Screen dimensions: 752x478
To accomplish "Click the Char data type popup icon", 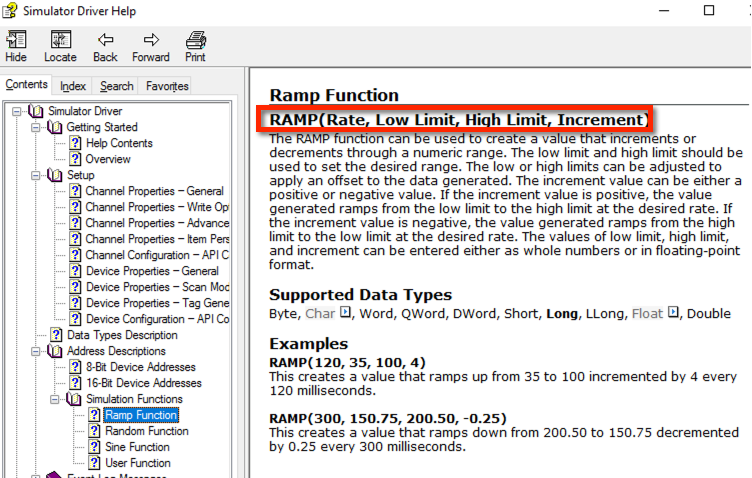I will 345,314.
